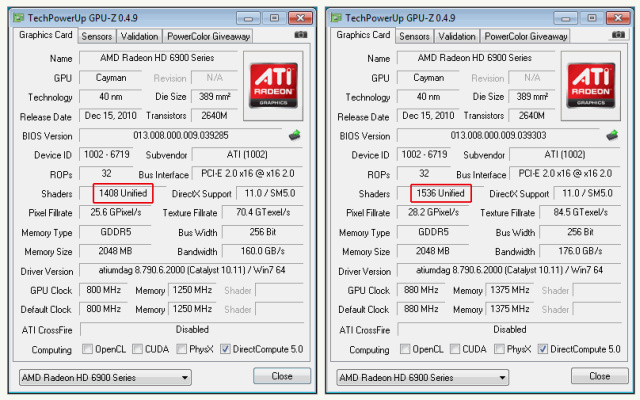Viewport: 640px width, 400px height.
Task: Click the Close button in right window
Action: point(600,376)
